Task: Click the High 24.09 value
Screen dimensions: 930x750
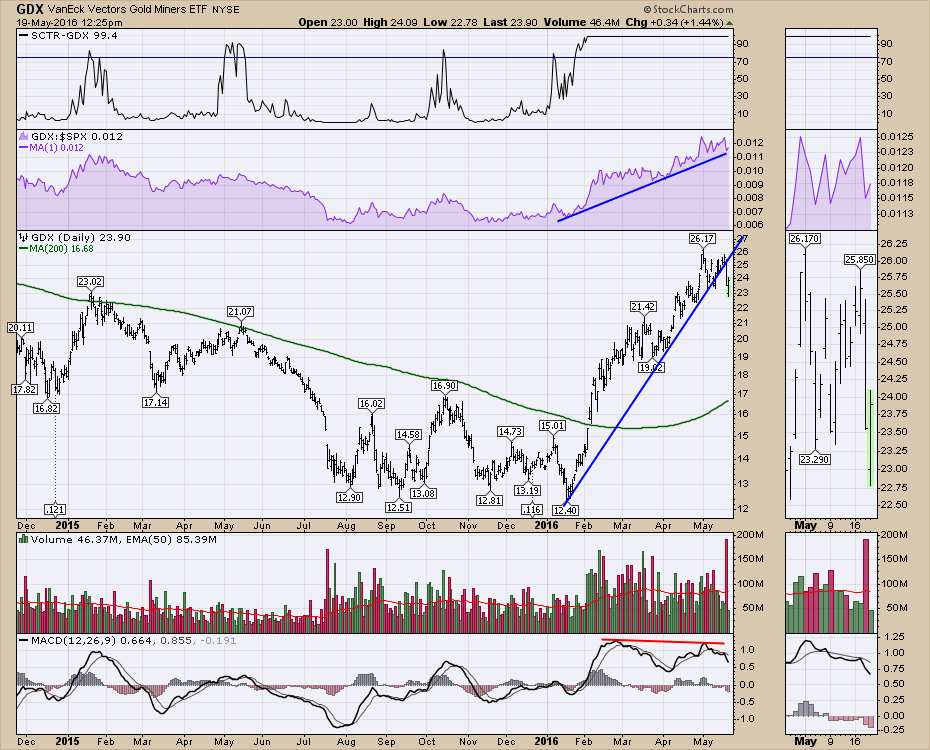Action: [391, 23]
